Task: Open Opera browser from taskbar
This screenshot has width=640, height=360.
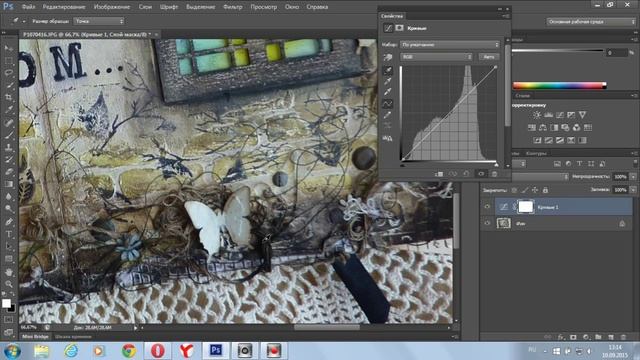Action: click(158, 351)
